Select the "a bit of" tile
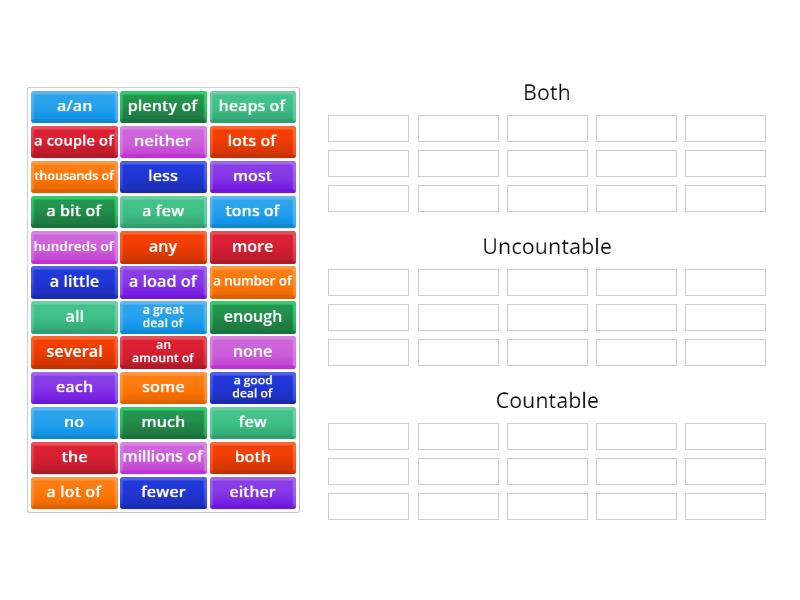The width and height of the screenshot is (800, 600). tap(73, 211)
